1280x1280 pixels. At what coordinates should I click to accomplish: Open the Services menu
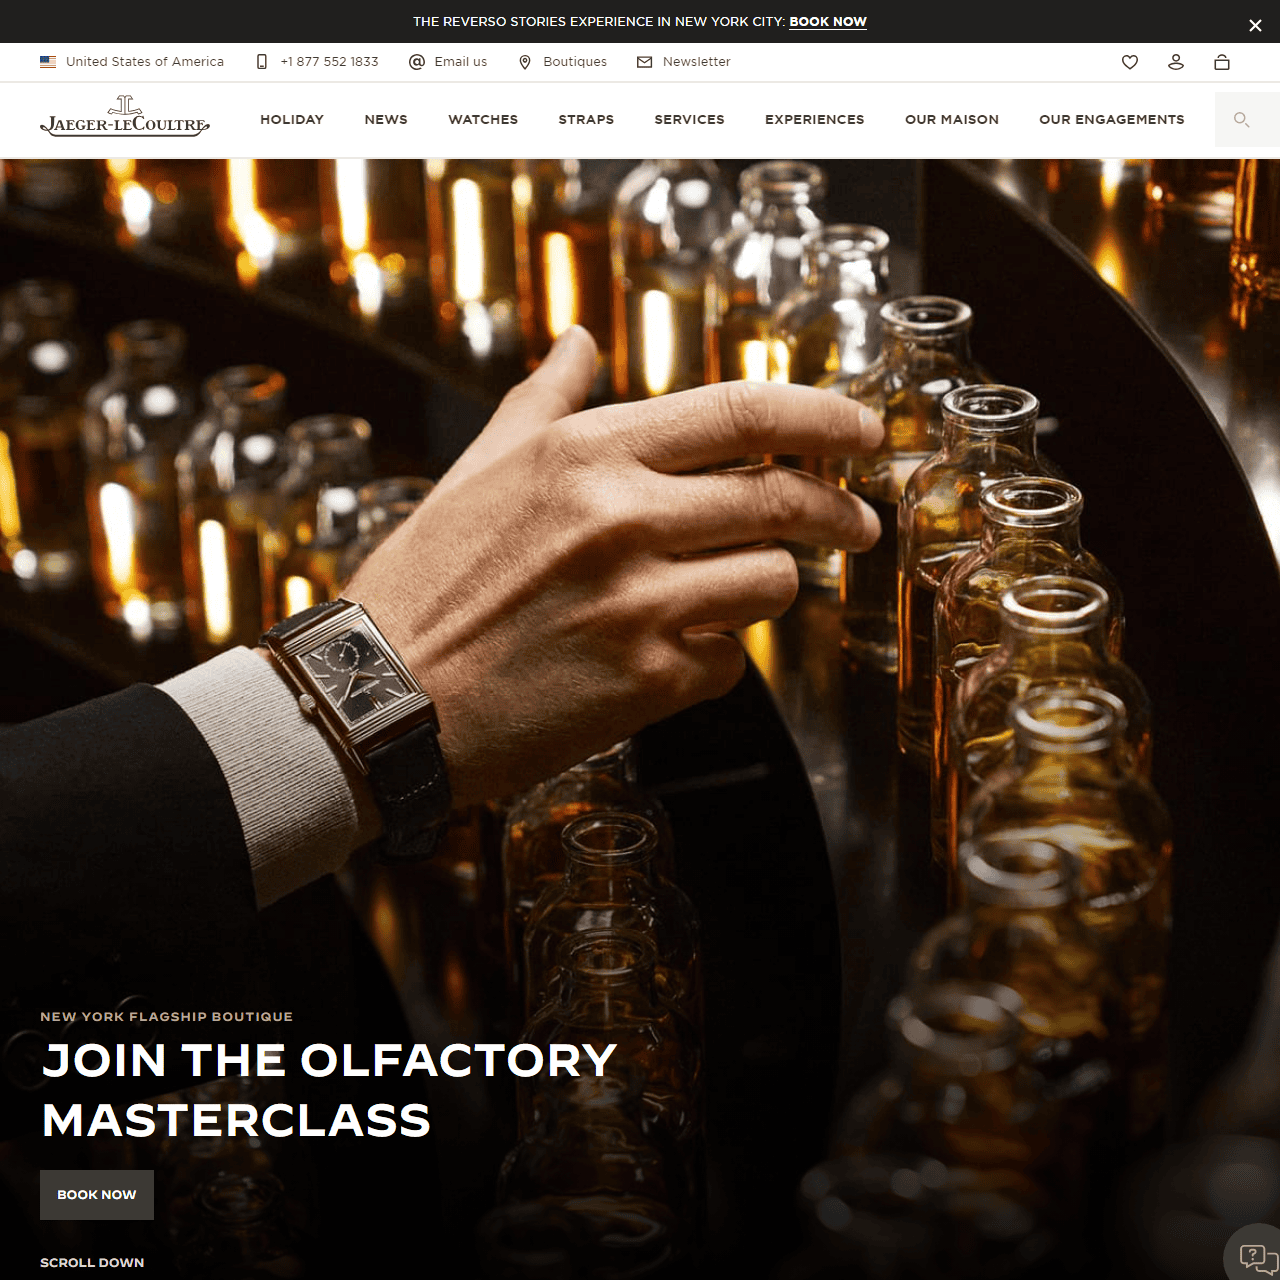[x=690, y=119]
